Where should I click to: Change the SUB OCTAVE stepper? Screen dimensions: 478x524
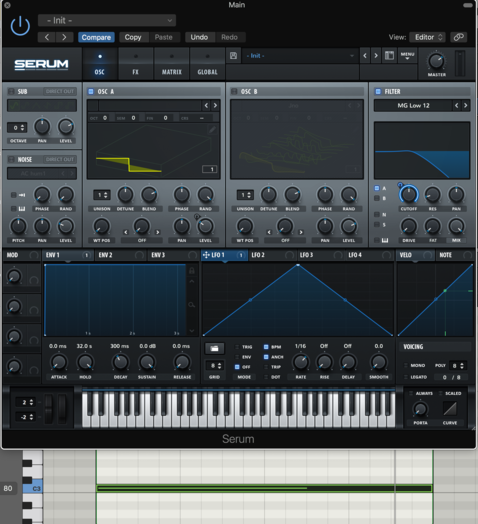tap(17, 127)
